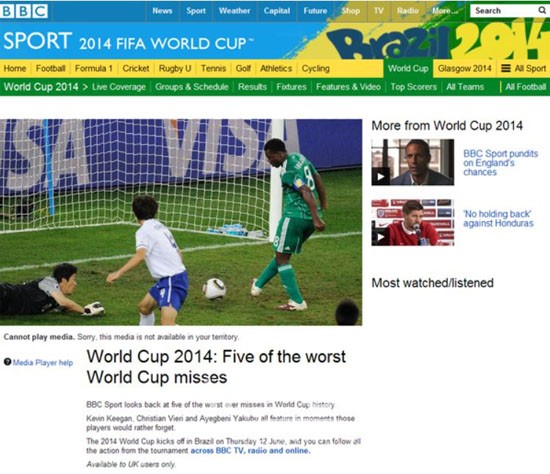The width and height of the screenshot is (550, 474).
Task: Expand the More... menu in top bar
Action: 445,11
